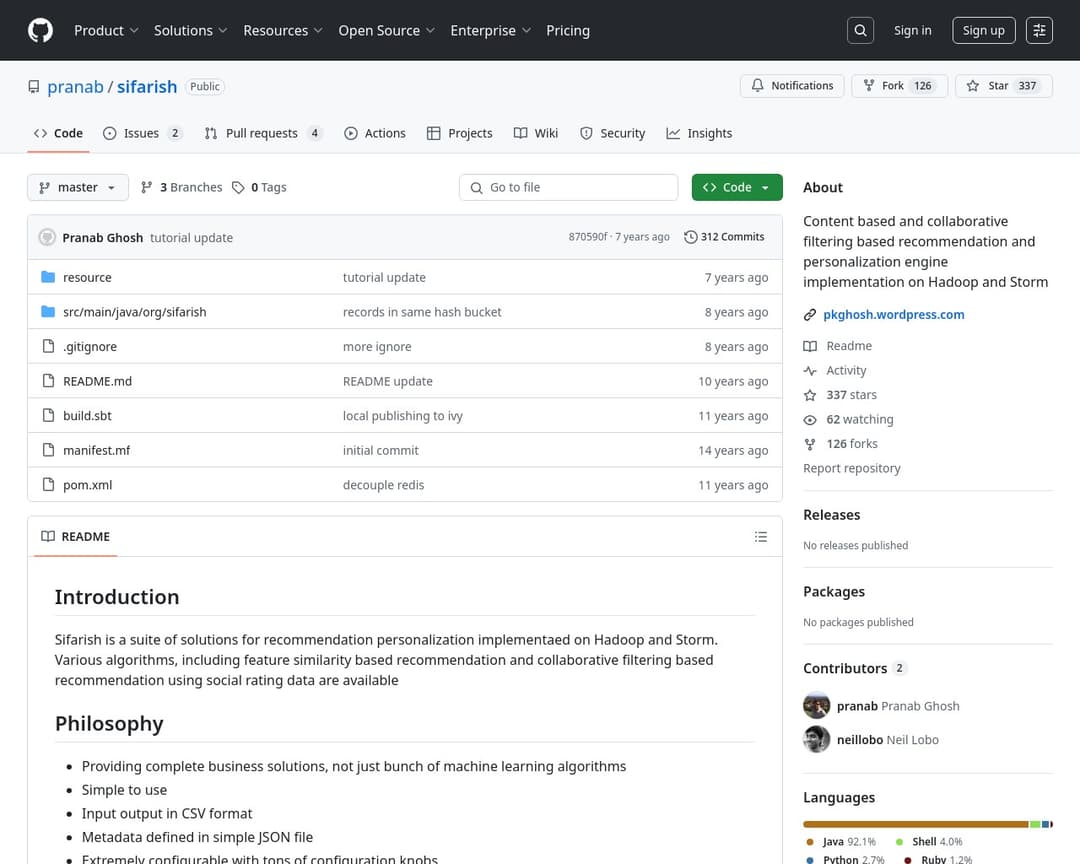Viewport: 1080px width, 864px height.
Task: Open the README outline icon
Action: click(761, 537)
